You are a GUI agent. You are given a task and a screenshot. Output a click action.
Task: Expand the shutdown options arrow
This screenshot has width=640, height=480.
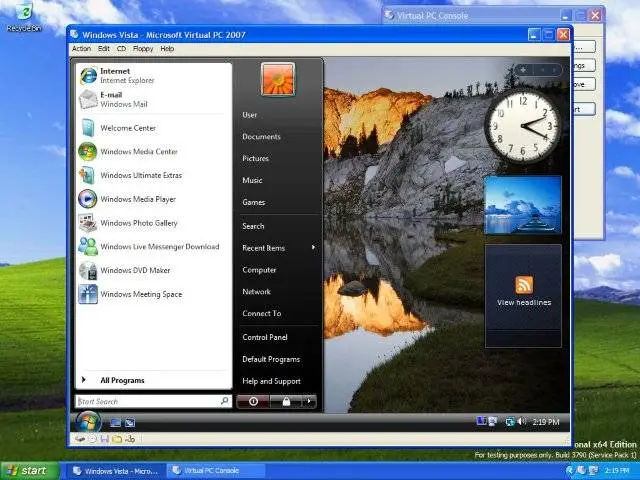pos(309,401)
